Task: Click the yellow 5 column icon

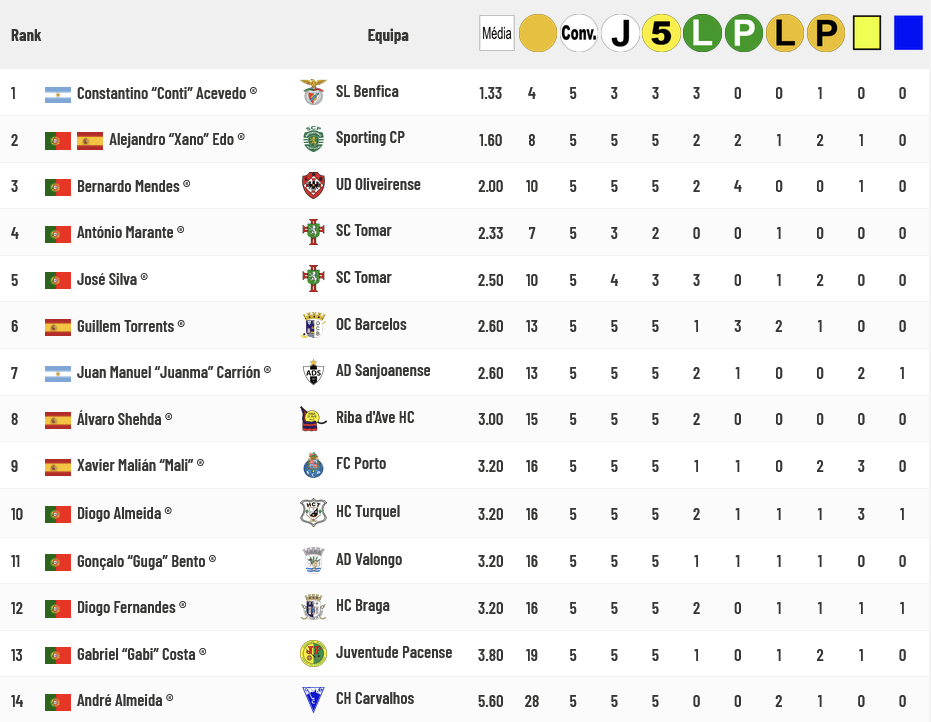Action: (661, 34)
